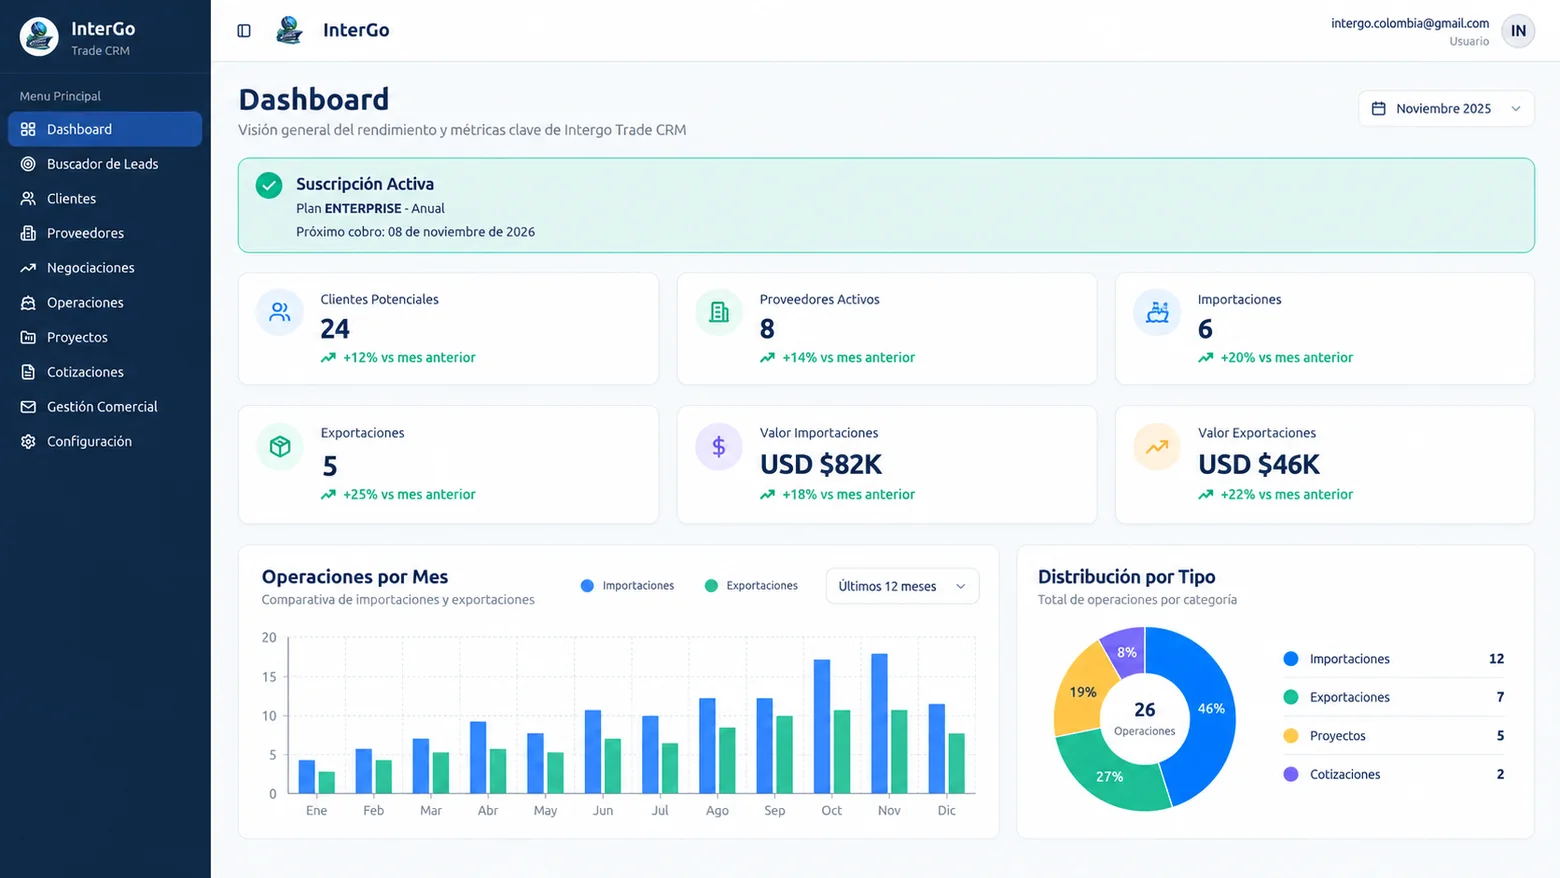Open Dashboard in the main menu

(105, 129)
